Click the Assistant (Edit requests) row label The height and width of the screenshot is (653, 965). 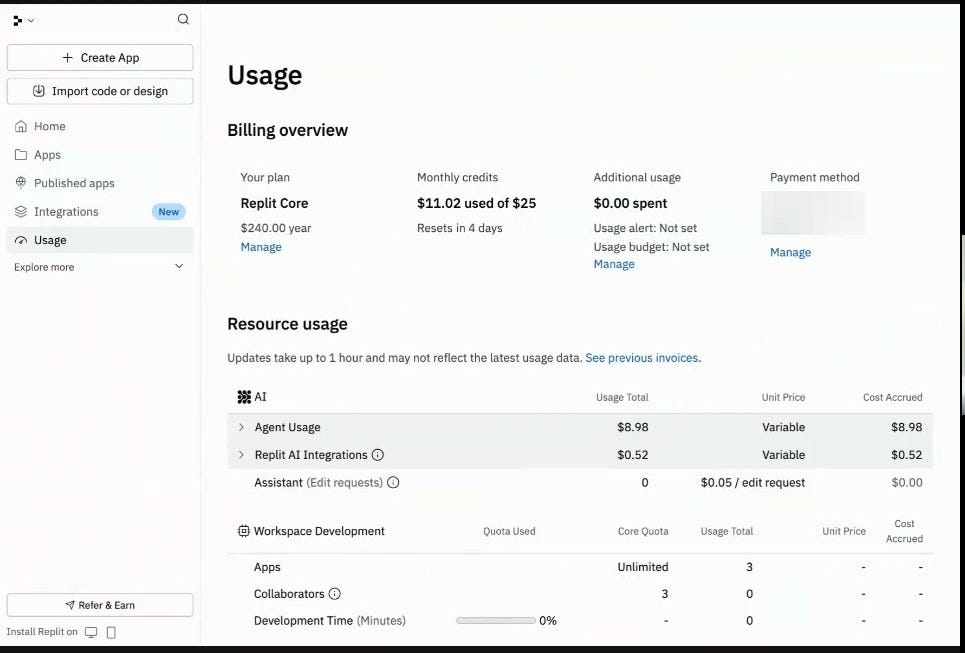[319, 483]
